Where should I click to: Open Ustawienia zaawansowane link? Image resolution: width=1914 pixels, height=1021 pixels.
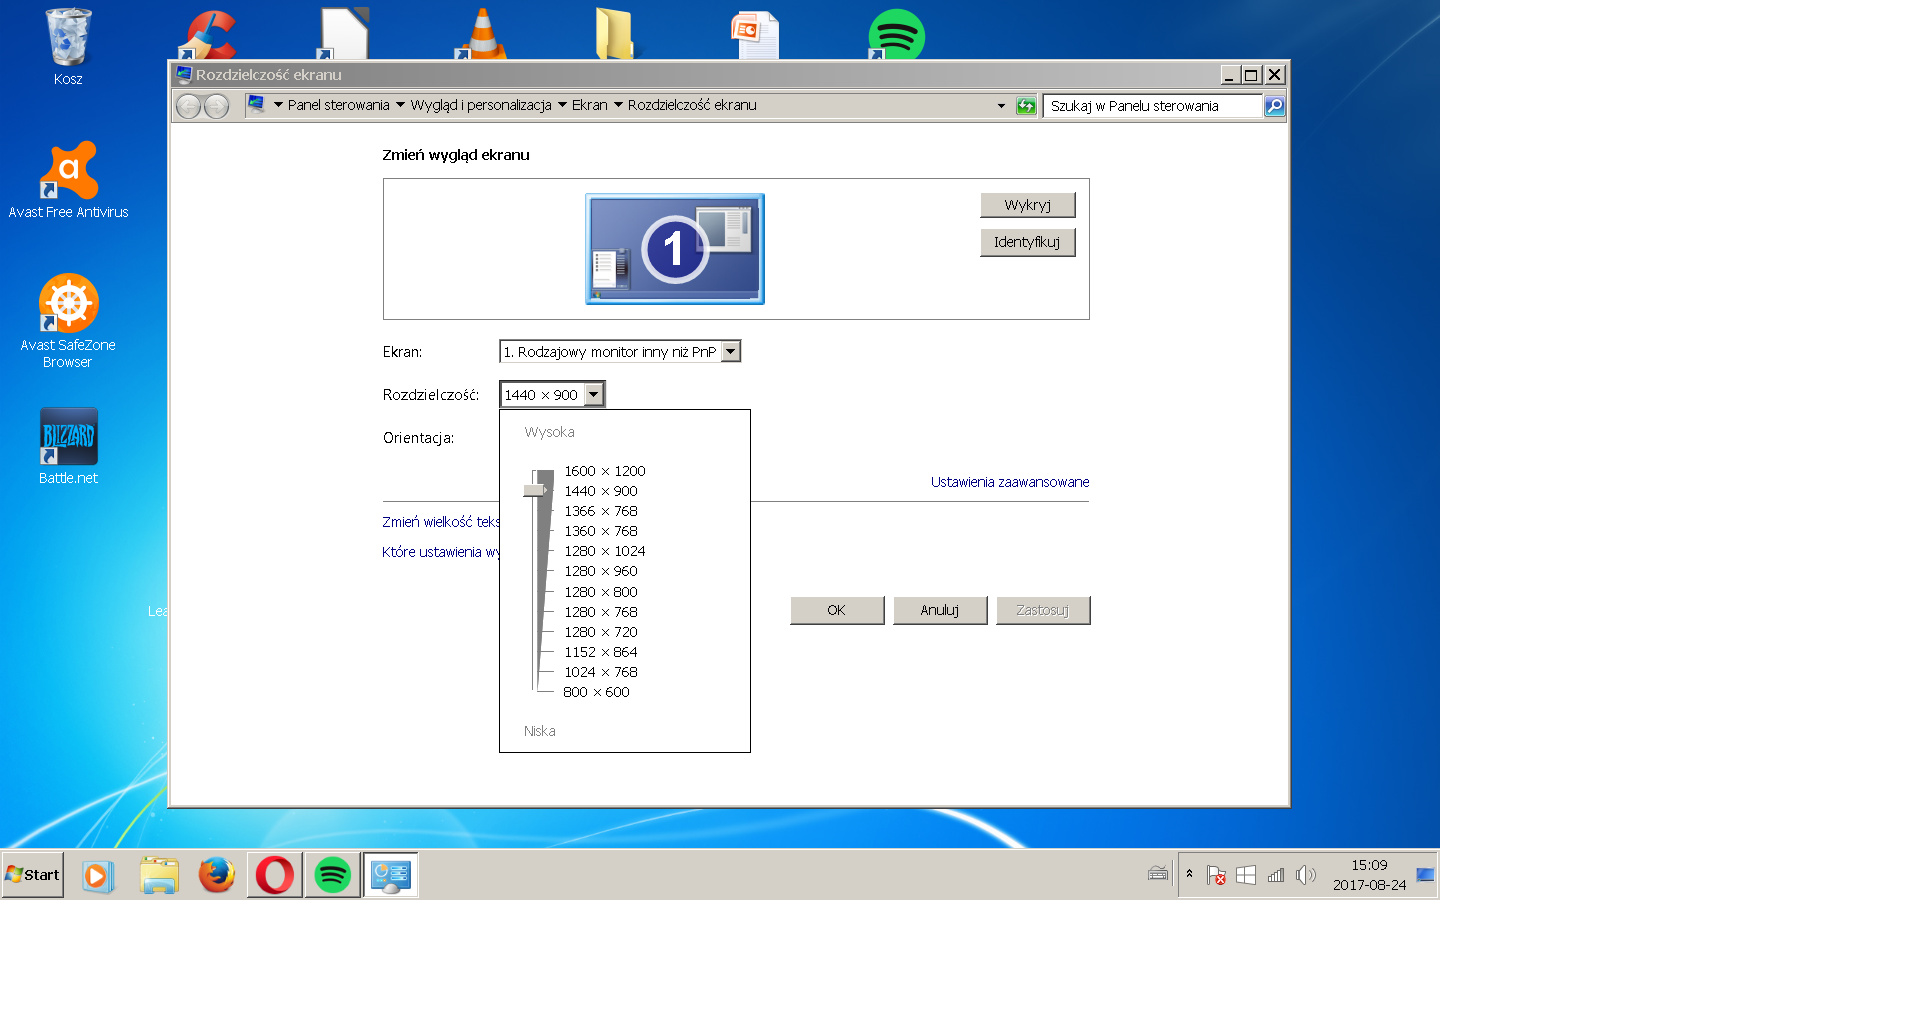[1010, 482]
